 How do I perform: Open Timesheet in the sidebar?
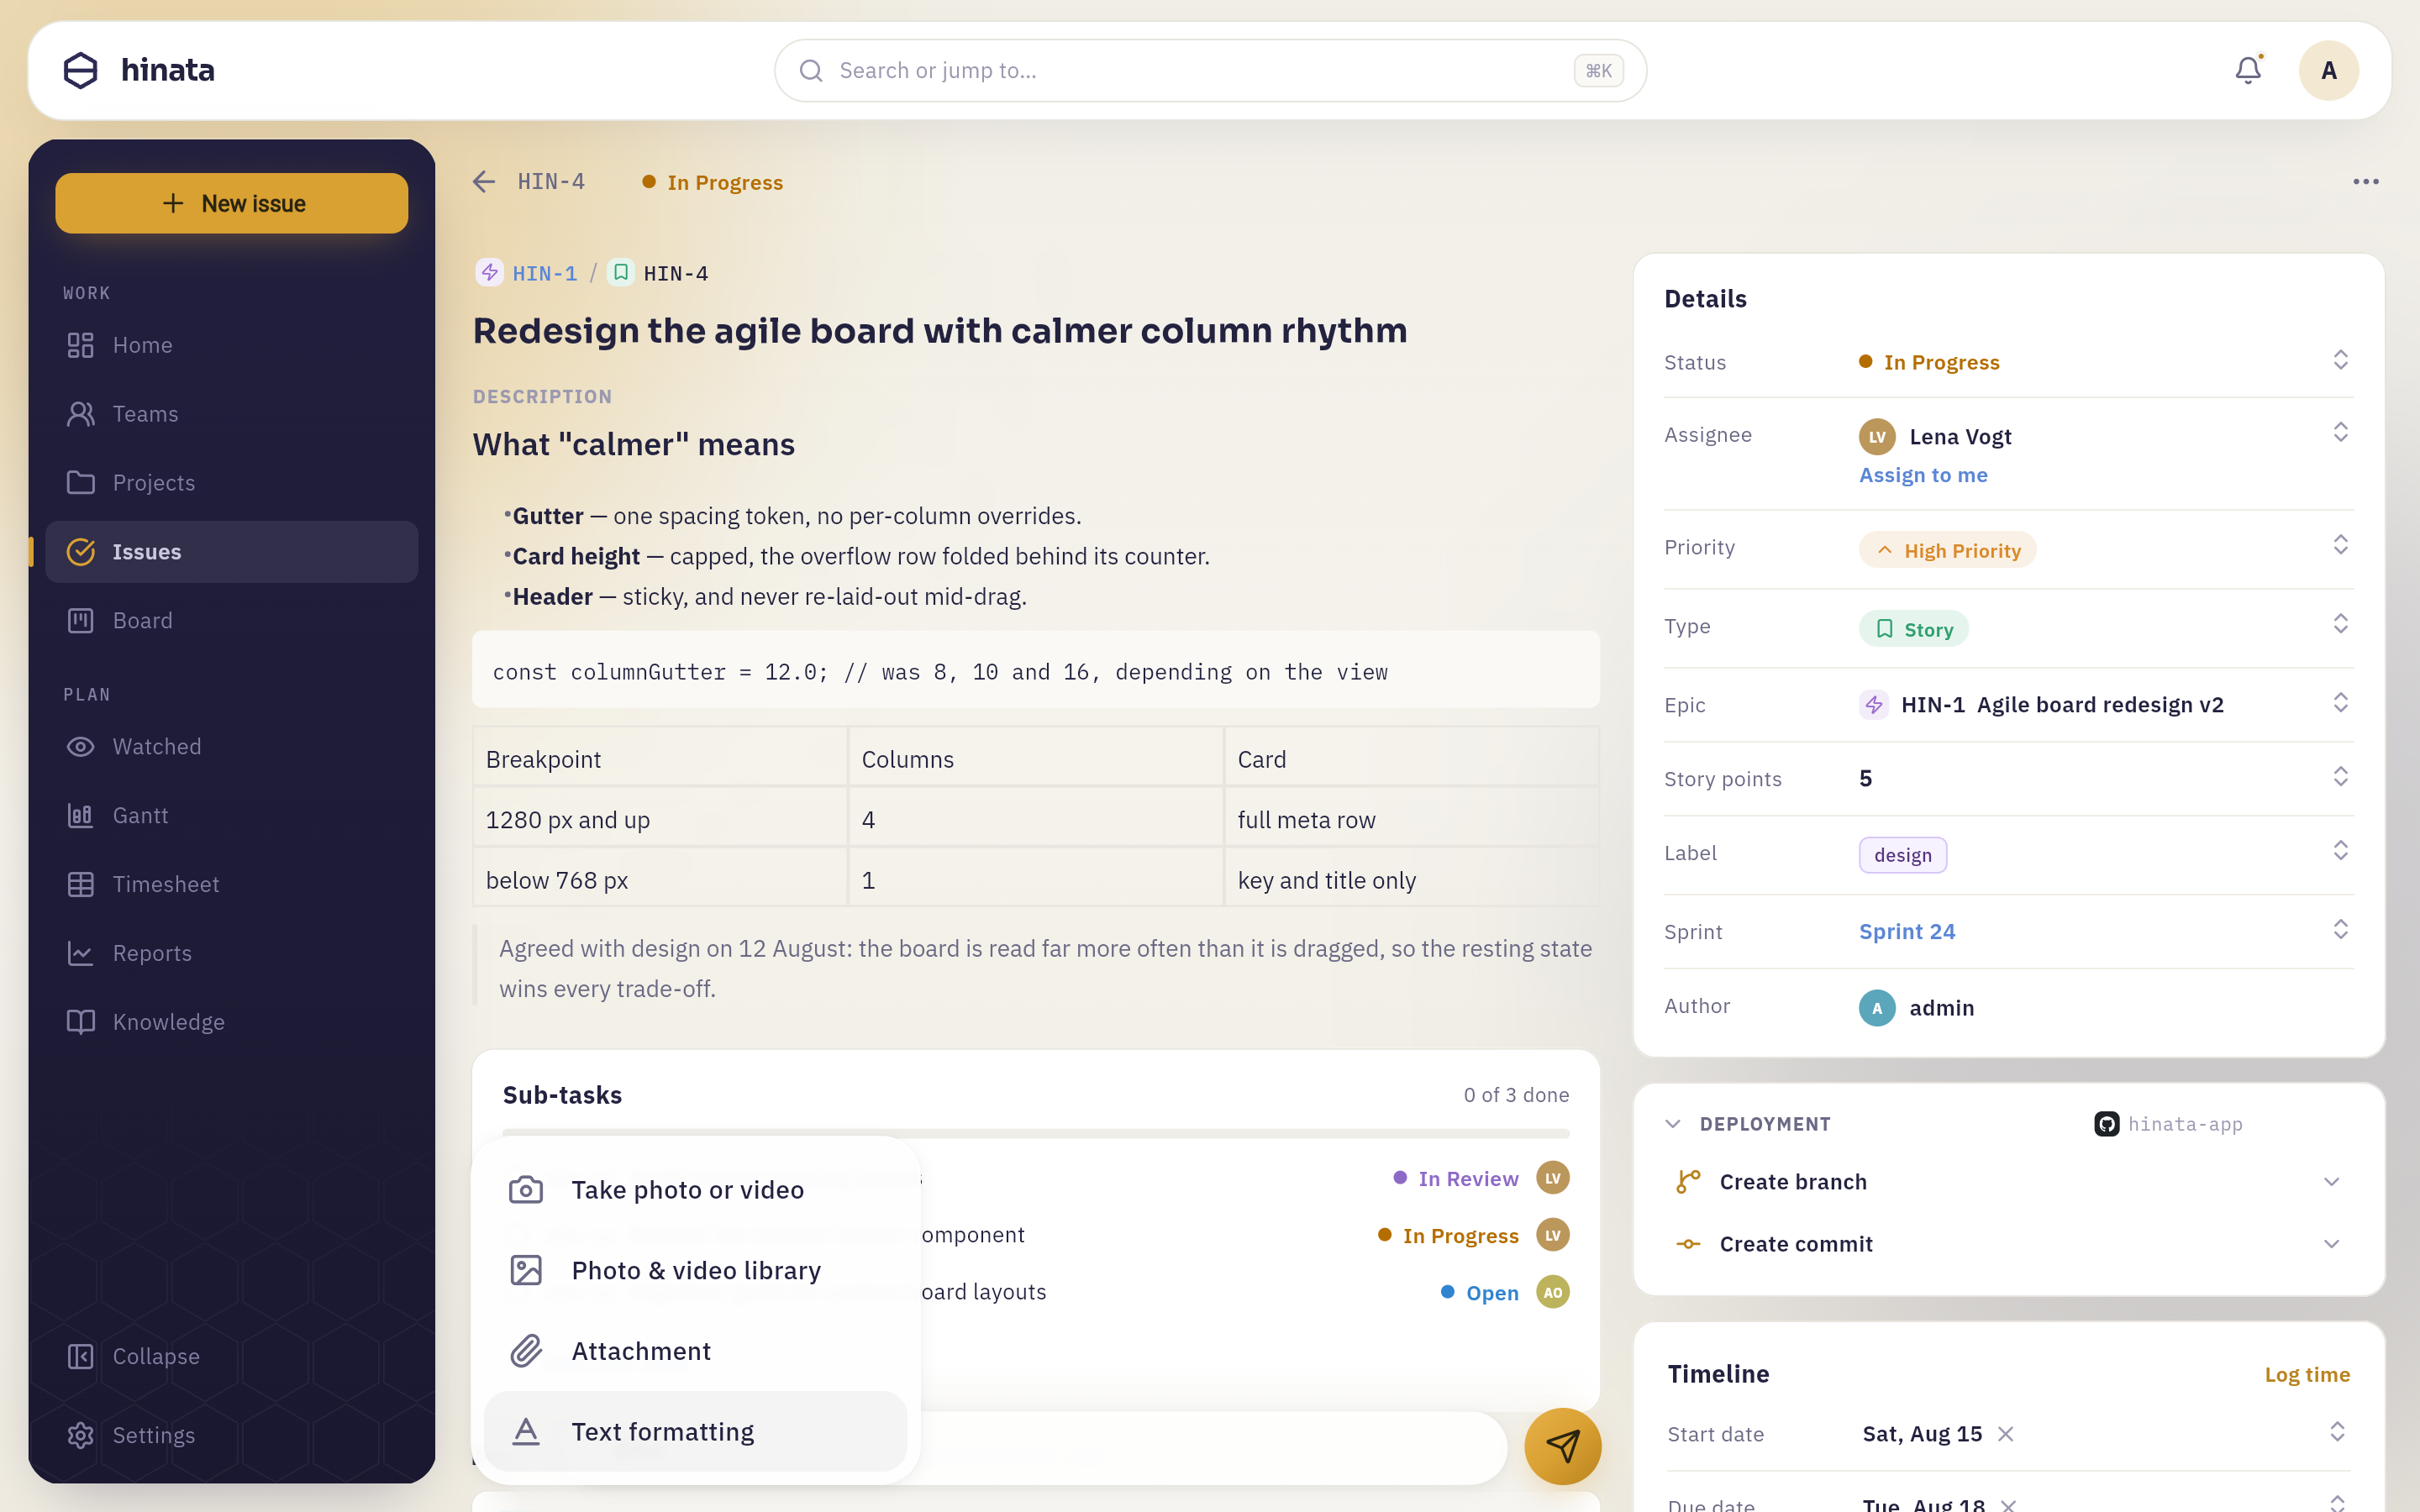click(232, 885)
